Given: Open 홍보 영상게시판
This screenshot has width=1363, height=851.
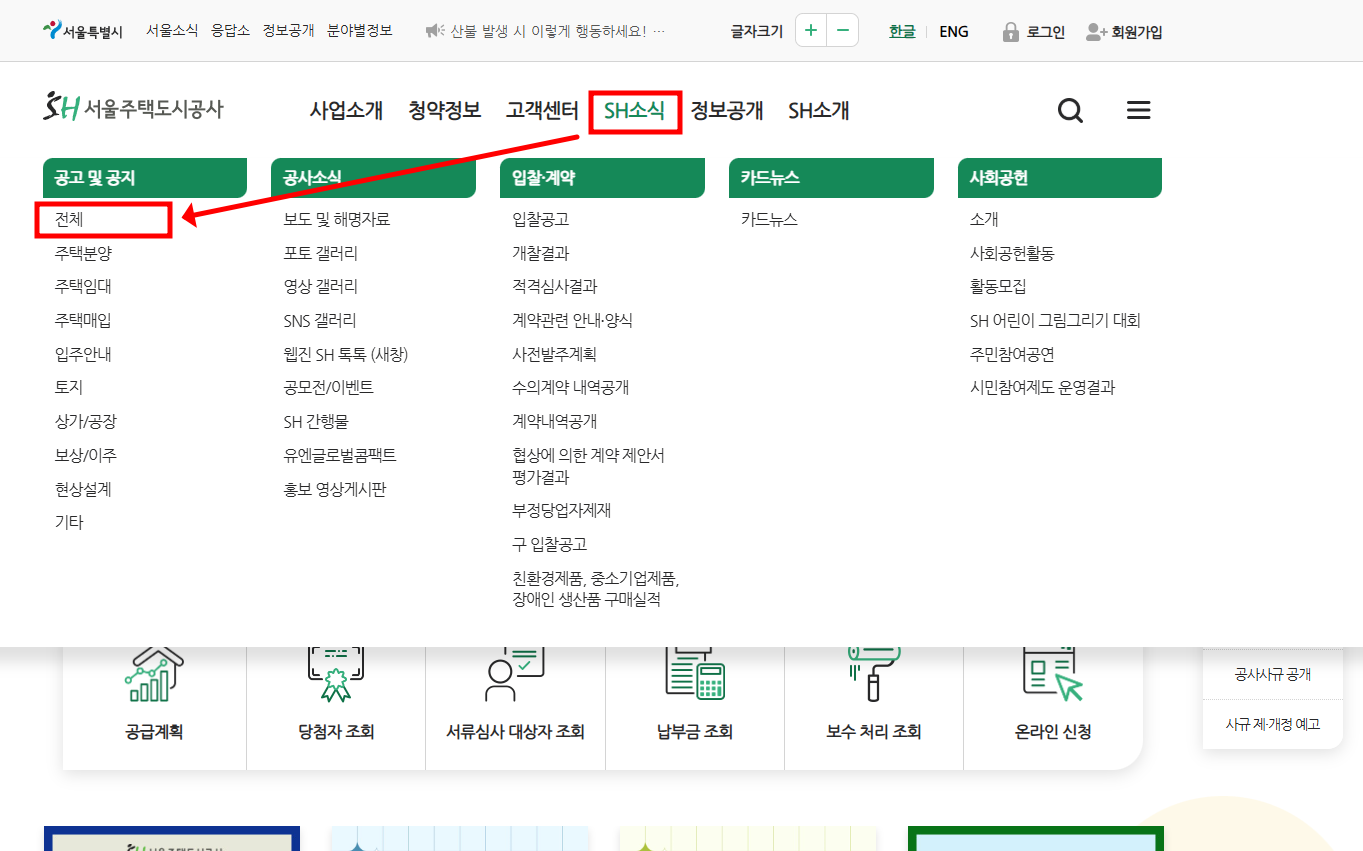Looking at the screenshot, I should (x=335, y=489).
